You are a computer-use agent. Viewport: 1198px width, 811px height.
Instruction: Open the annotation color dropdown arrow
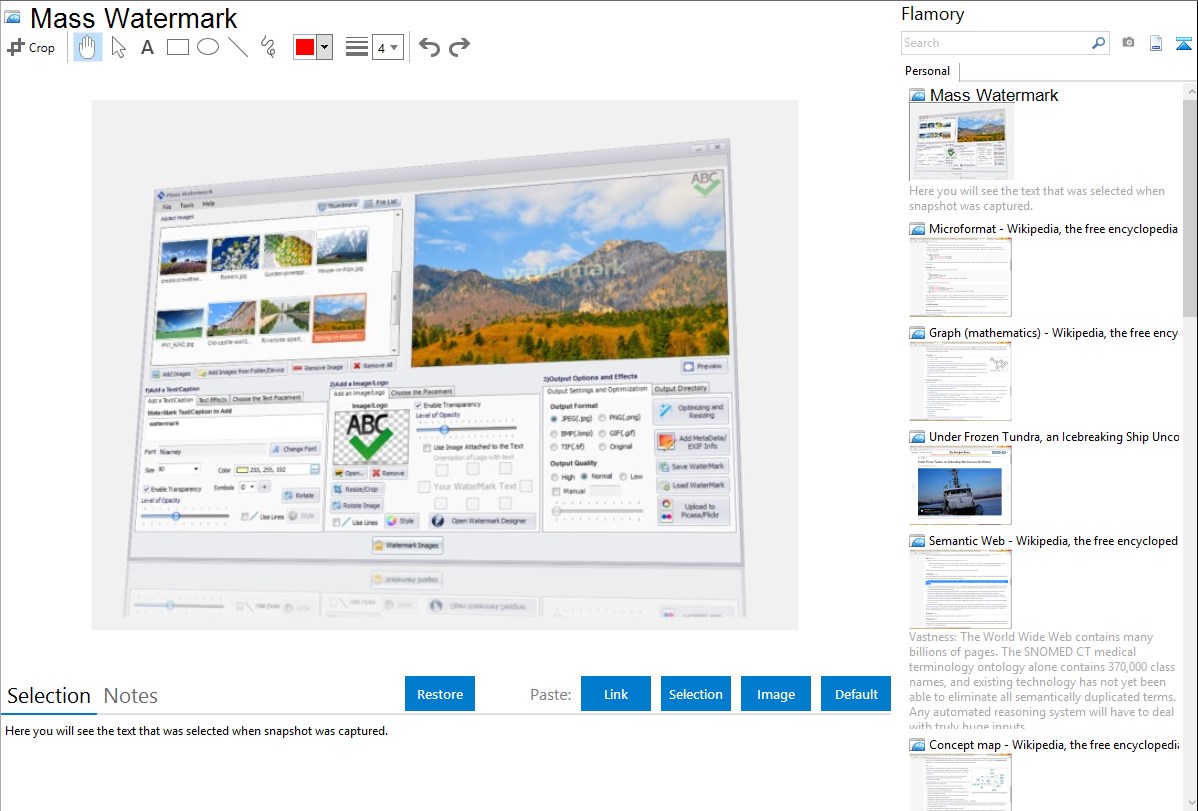click(x=325, y=47)
